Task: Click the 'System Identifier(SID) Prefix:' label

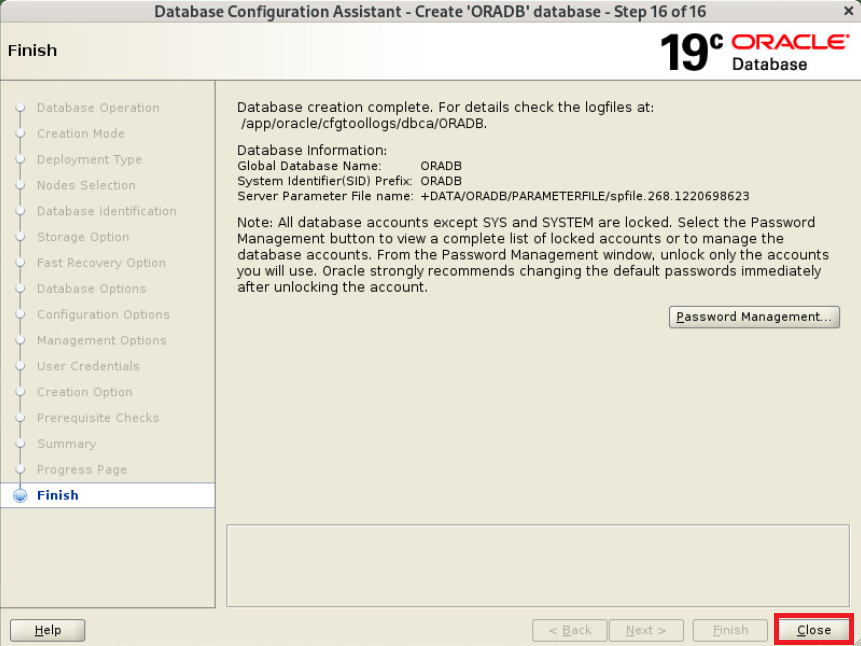Action: [325, 181]
